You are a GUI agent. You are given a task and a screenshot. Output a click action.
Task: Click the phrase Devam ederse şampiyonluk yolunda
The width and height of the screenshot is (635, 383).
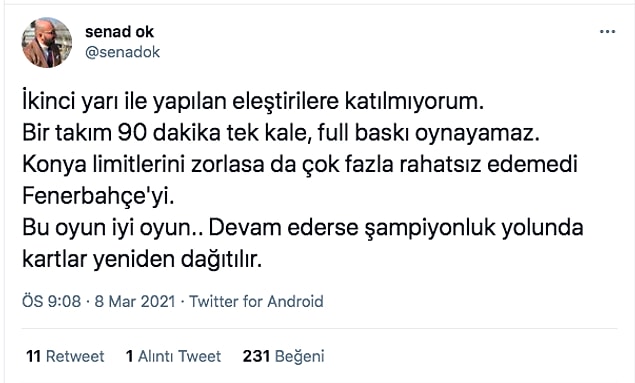point(396,228)
